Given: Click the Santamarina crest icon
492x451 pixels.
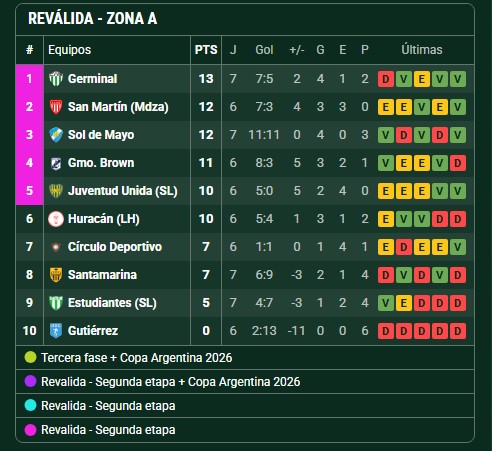Looking at the screenshot, I should 56,275.
